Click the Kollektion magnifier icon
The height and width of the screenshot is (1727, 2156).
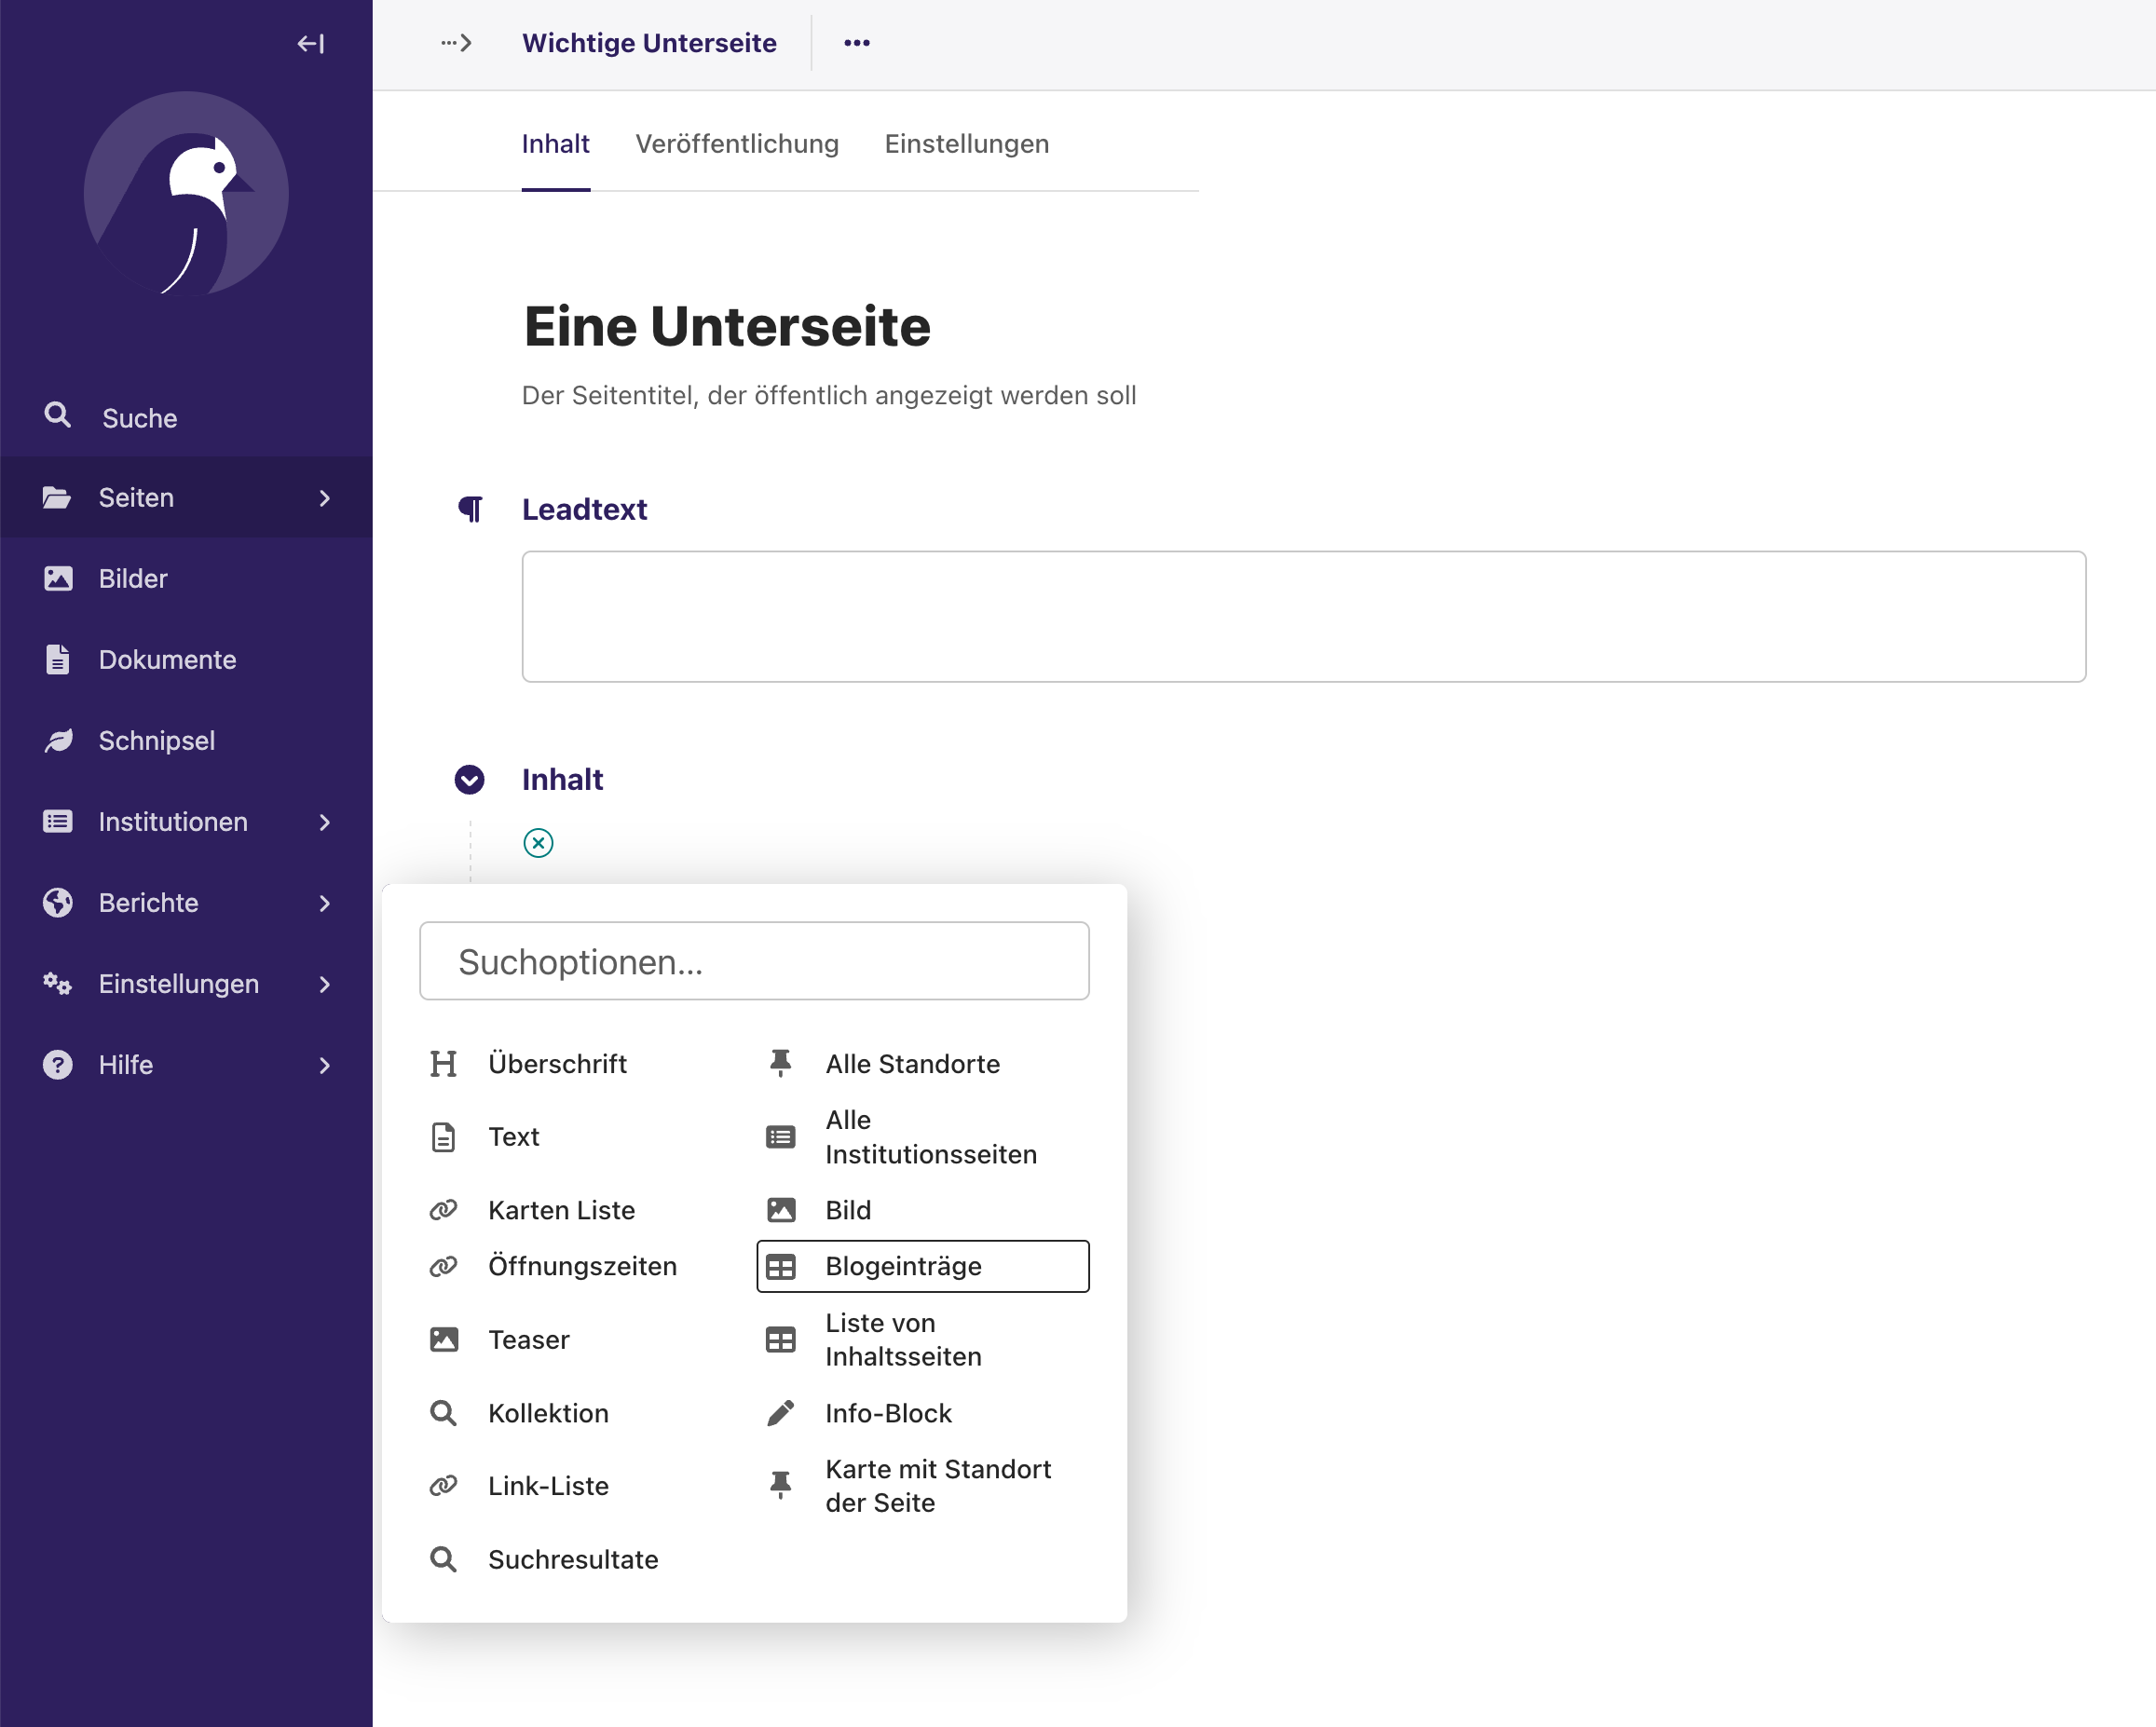click(x=443, y=1413)
